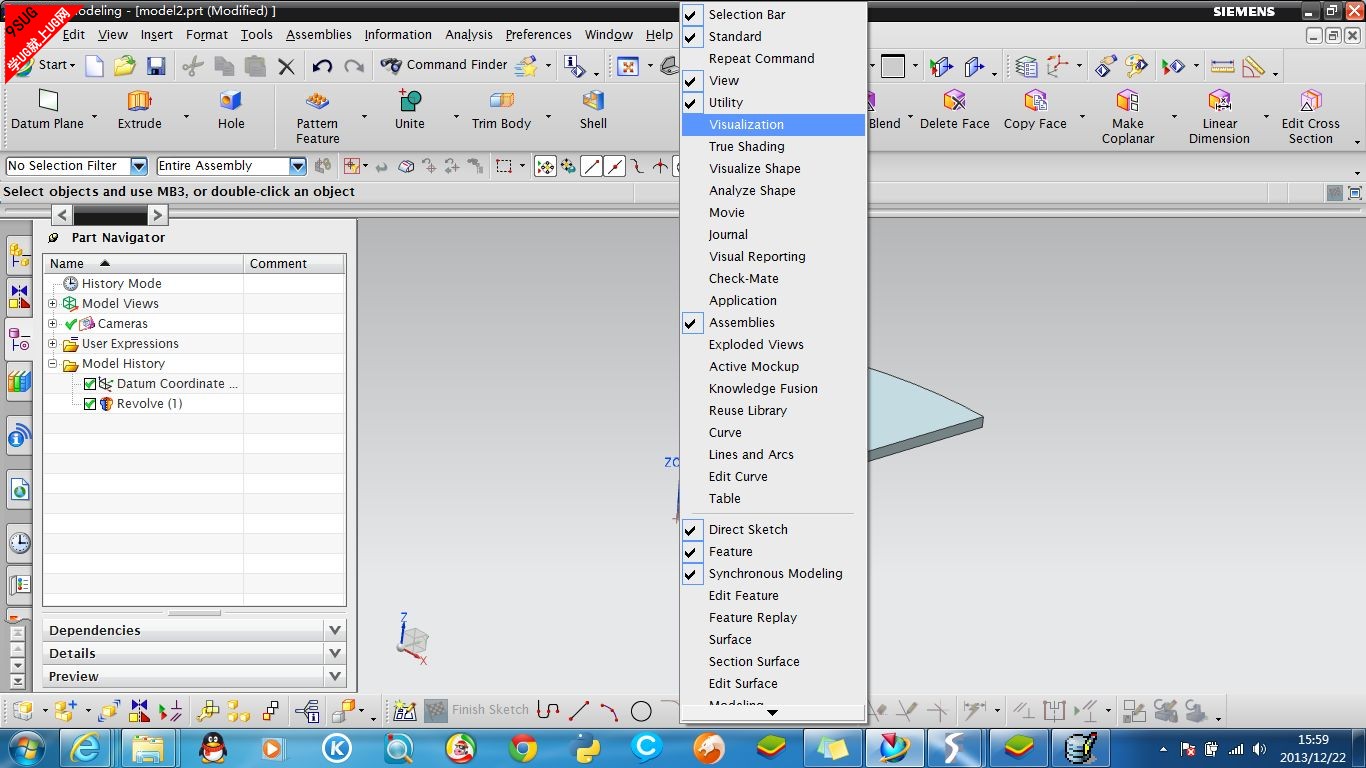Viewport: 1366px width, 768px height.
Task: Click the New file icon
Action: tap(94, 66)
